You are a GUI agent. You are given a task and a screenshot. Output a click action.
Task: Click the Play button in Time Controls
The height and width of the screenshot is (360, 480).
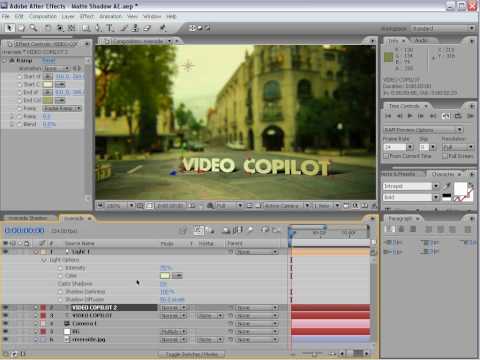click(x=410, y=116)
